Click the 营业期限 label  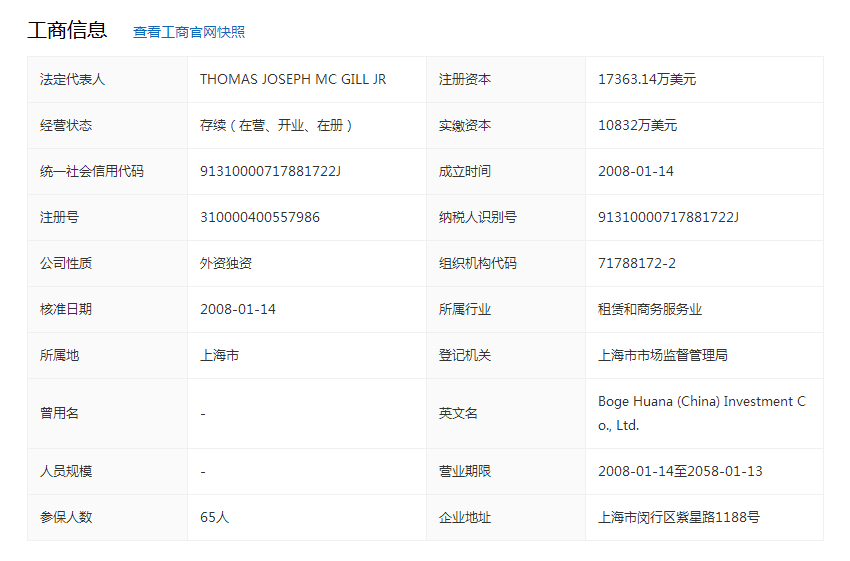[x=465, y=472]
